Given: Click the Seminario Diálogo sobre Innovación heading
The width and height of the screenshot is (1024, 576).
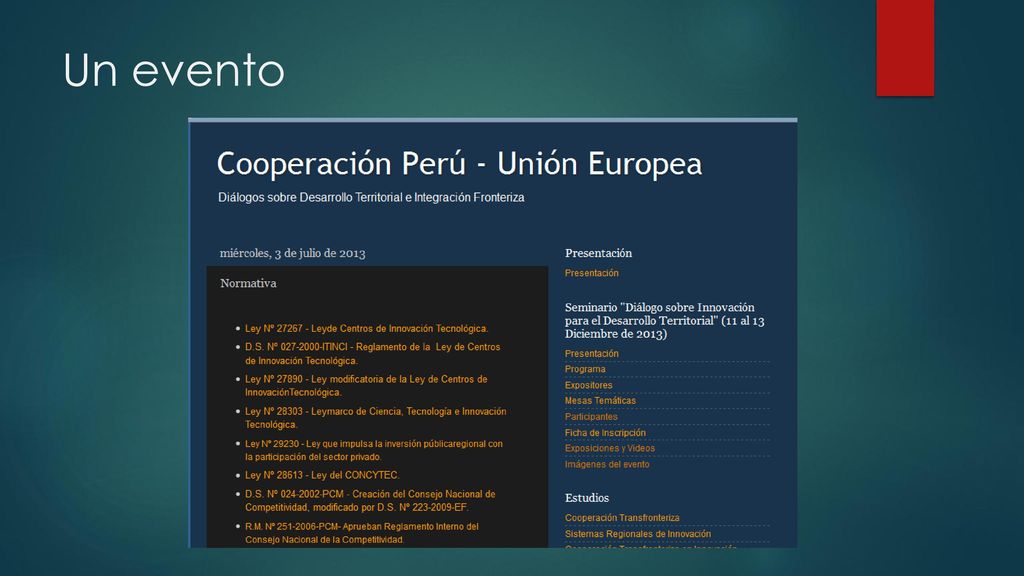Looking at the screenshot, I should pos(665,321).
